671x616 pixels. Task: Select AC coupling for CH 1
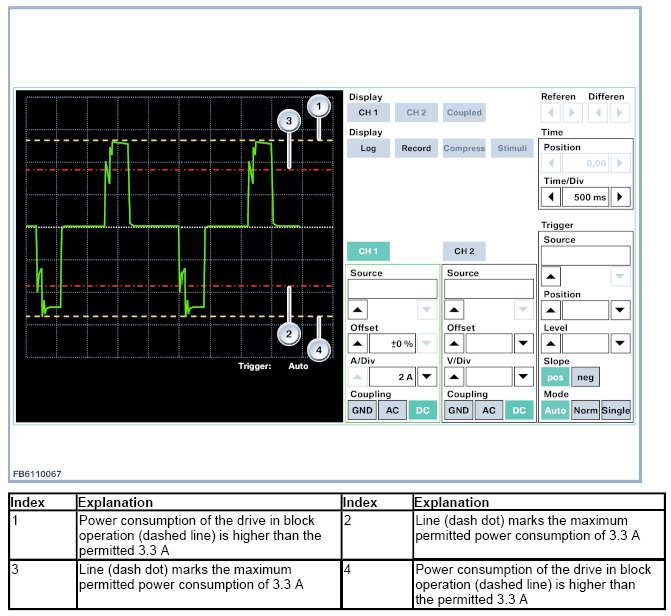[393, 411]
